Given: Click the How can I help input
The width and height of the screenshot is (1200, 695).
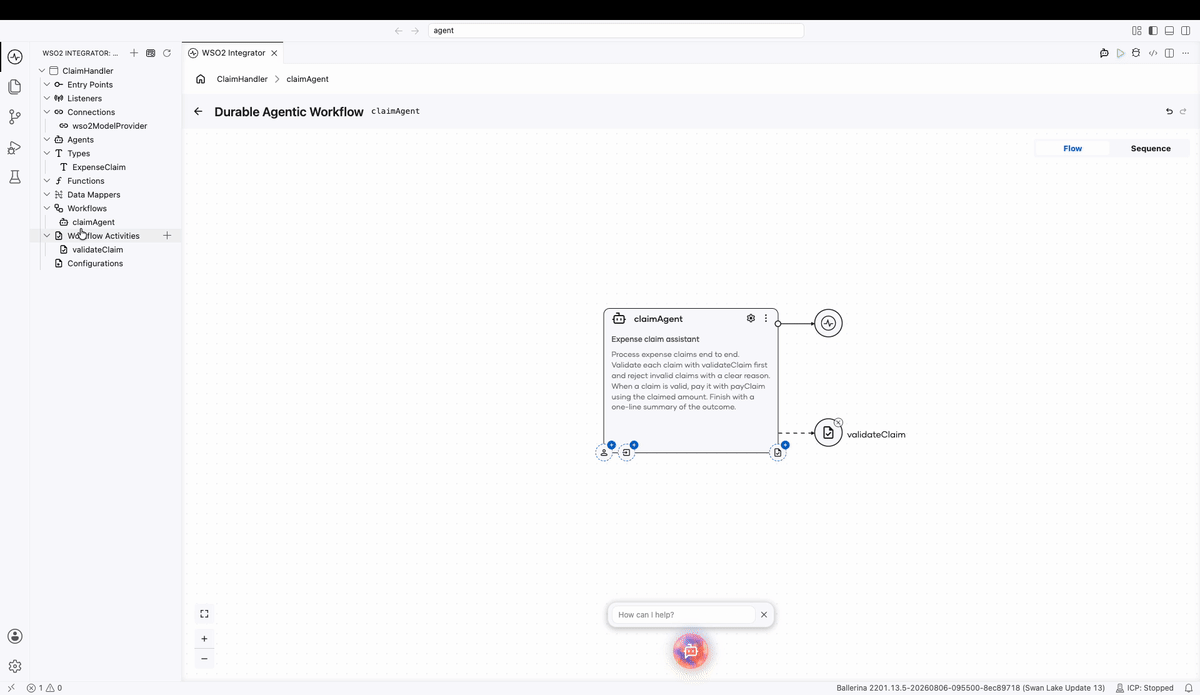Looking at the screenshot, I should [x=684, y=615].
